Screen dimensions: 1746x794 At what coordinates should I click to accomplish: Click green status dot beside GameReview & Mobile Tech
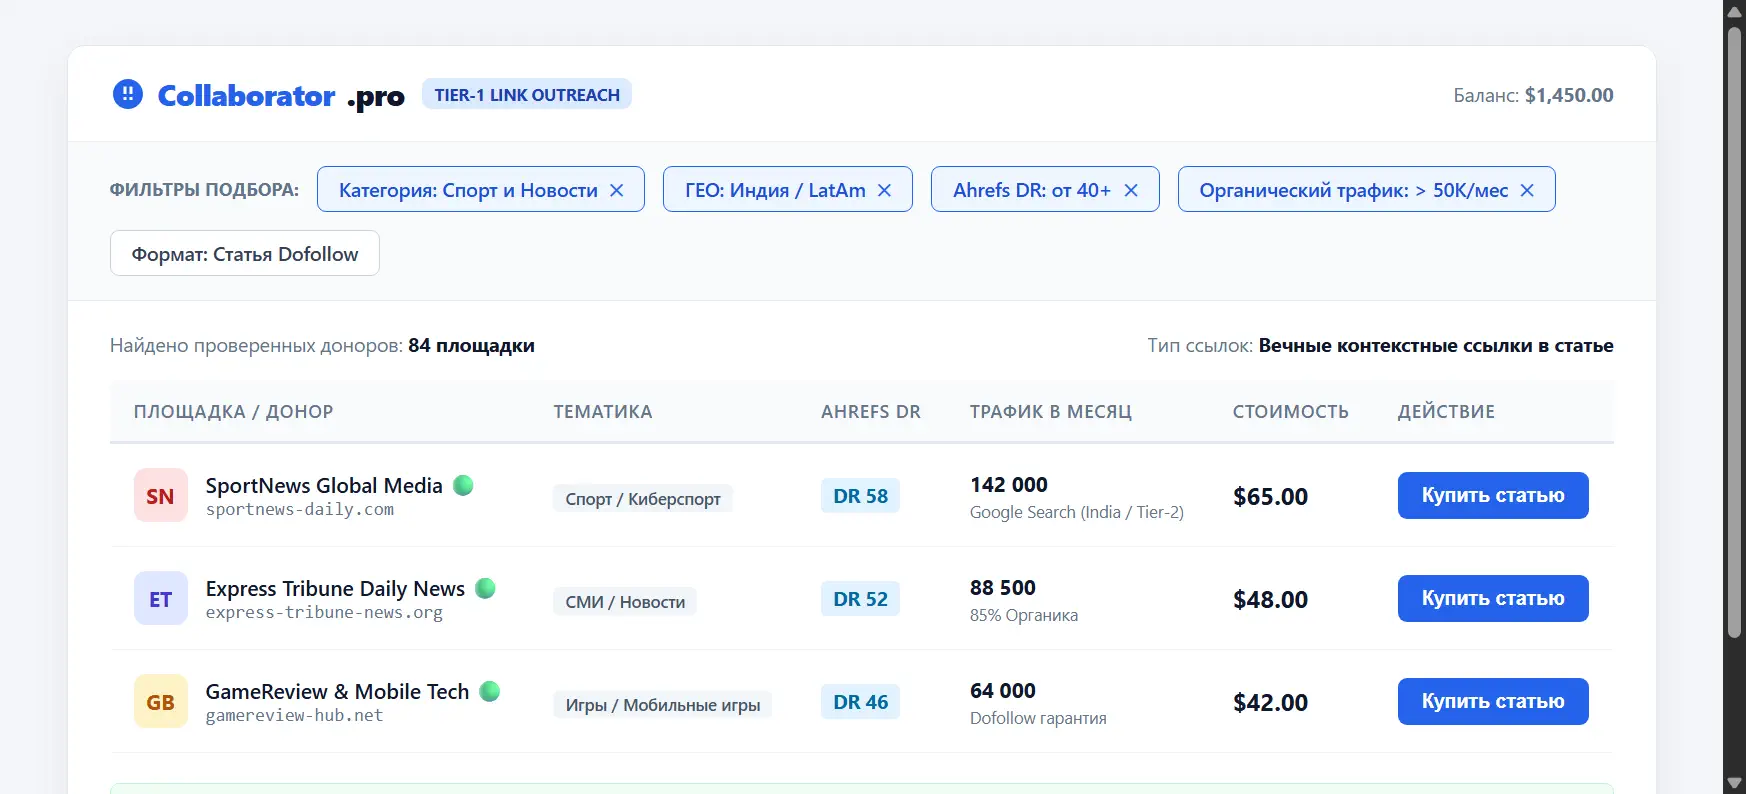tap(490, 691)
